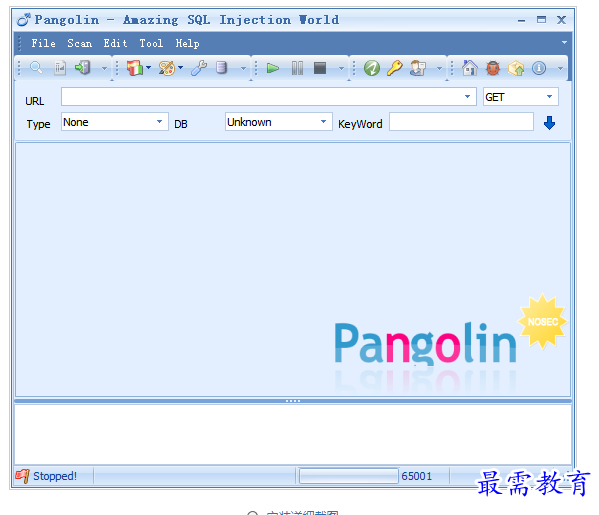Open the palette icon dropdown arrow
599x515 pixels.
tap(180, 68)
